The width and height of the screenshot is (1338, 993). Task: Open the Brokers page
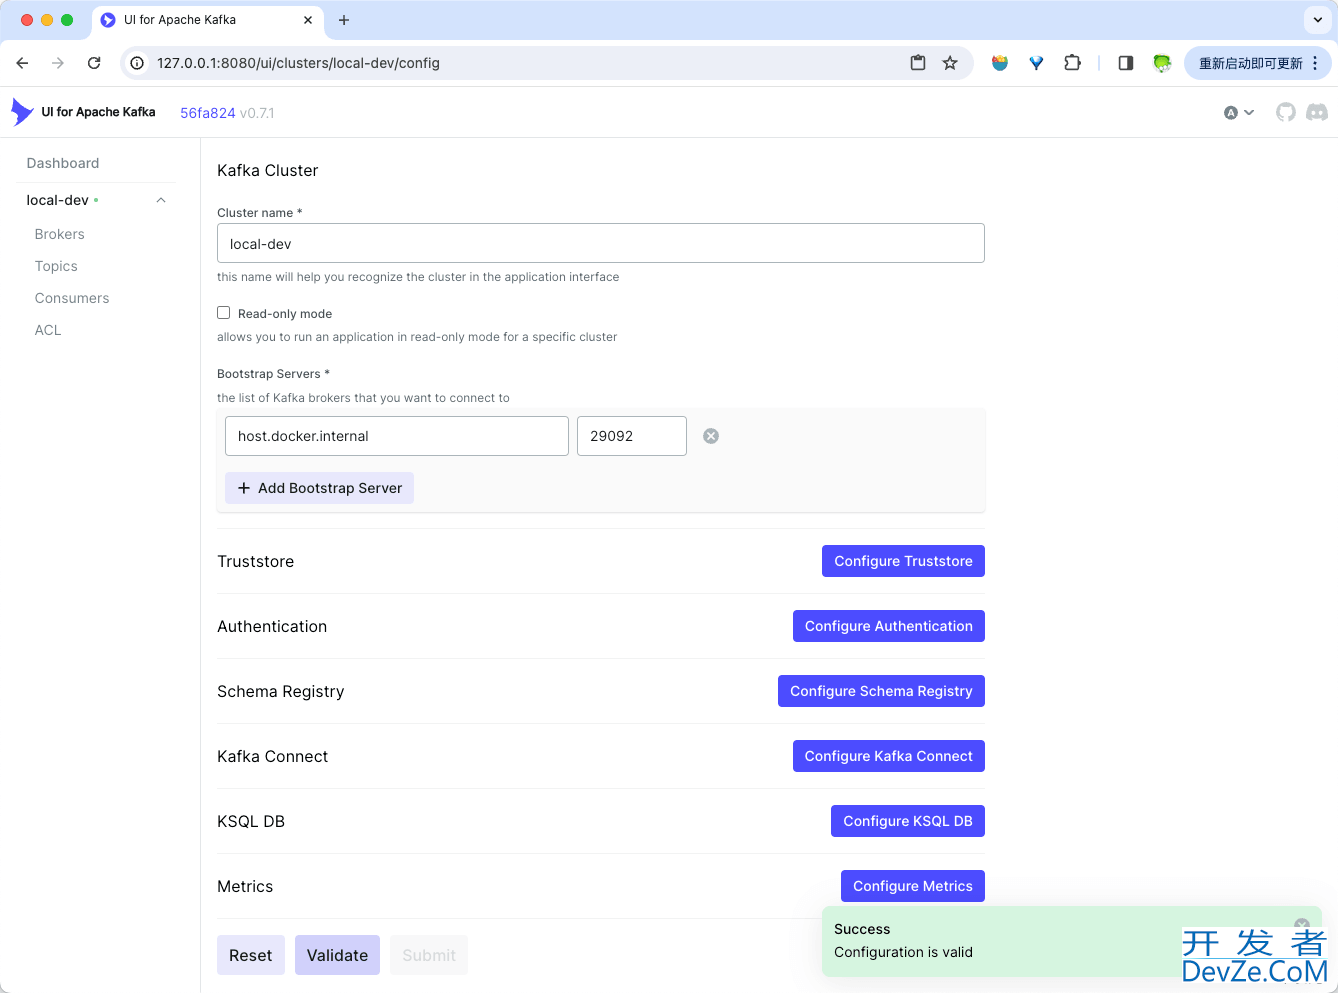(x=60, y=234)
